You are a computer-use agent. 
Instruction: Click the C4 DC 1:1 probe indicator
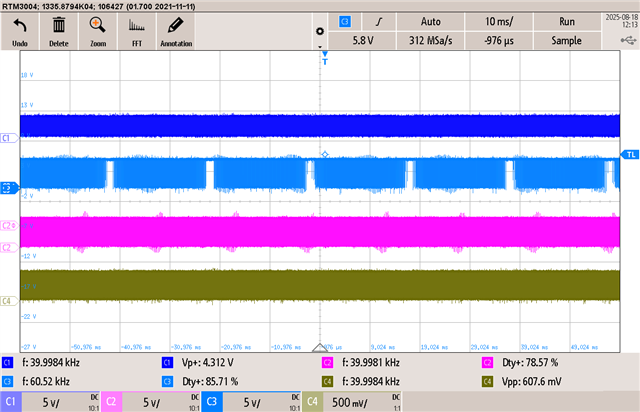point(396,402)
